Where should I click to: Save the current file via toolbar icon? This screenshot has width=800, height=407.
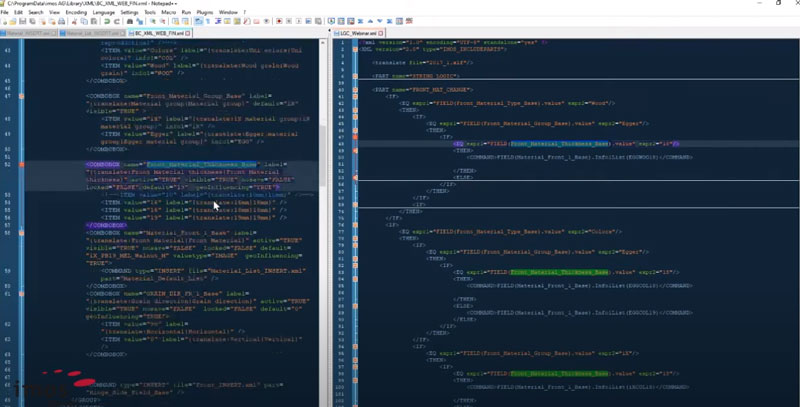22,21
